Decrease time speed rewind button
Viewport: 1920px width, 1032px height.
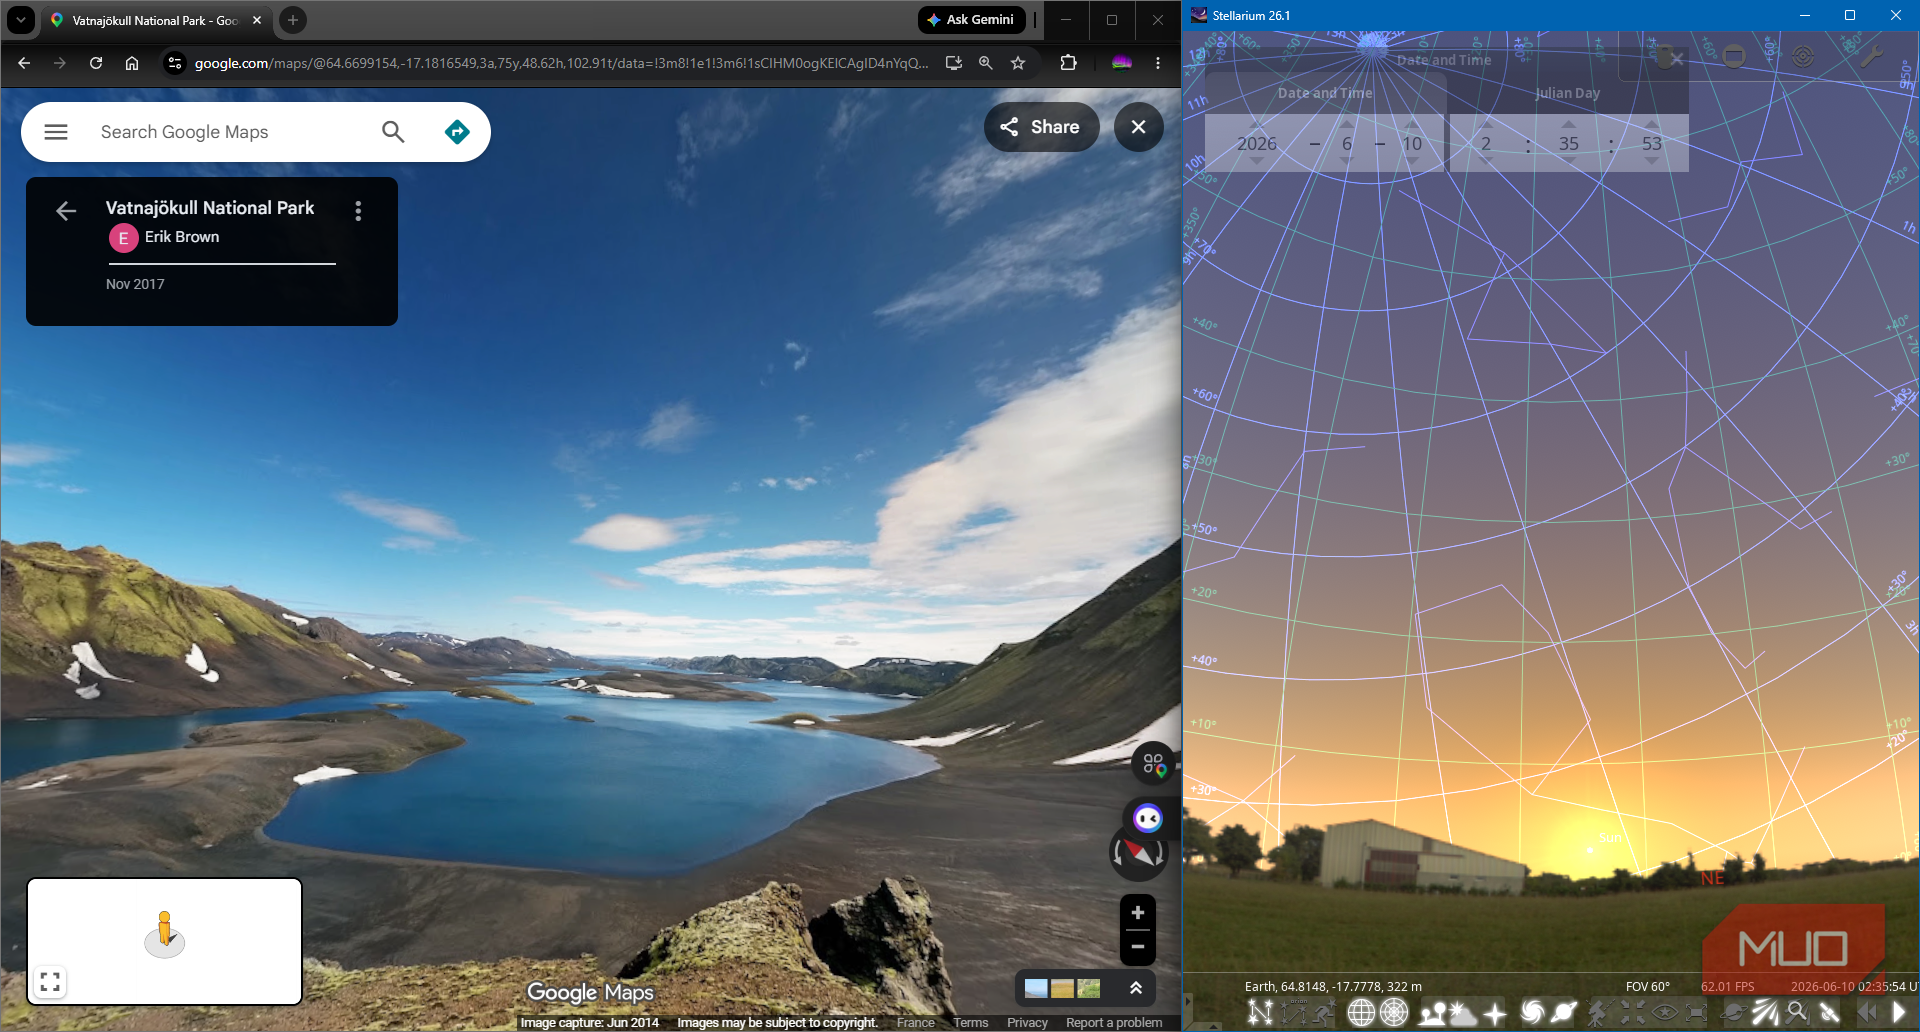tap(1866, 1013)
